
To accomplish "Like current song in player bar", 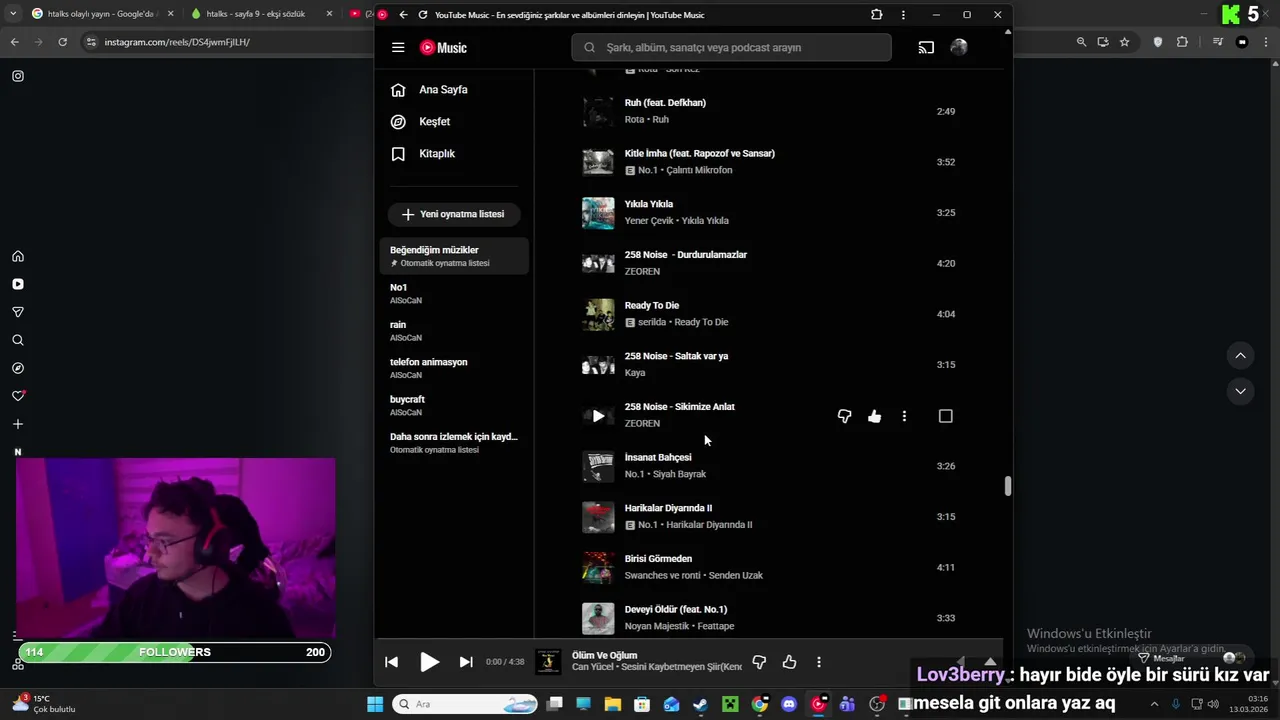I will coord(789,662).
